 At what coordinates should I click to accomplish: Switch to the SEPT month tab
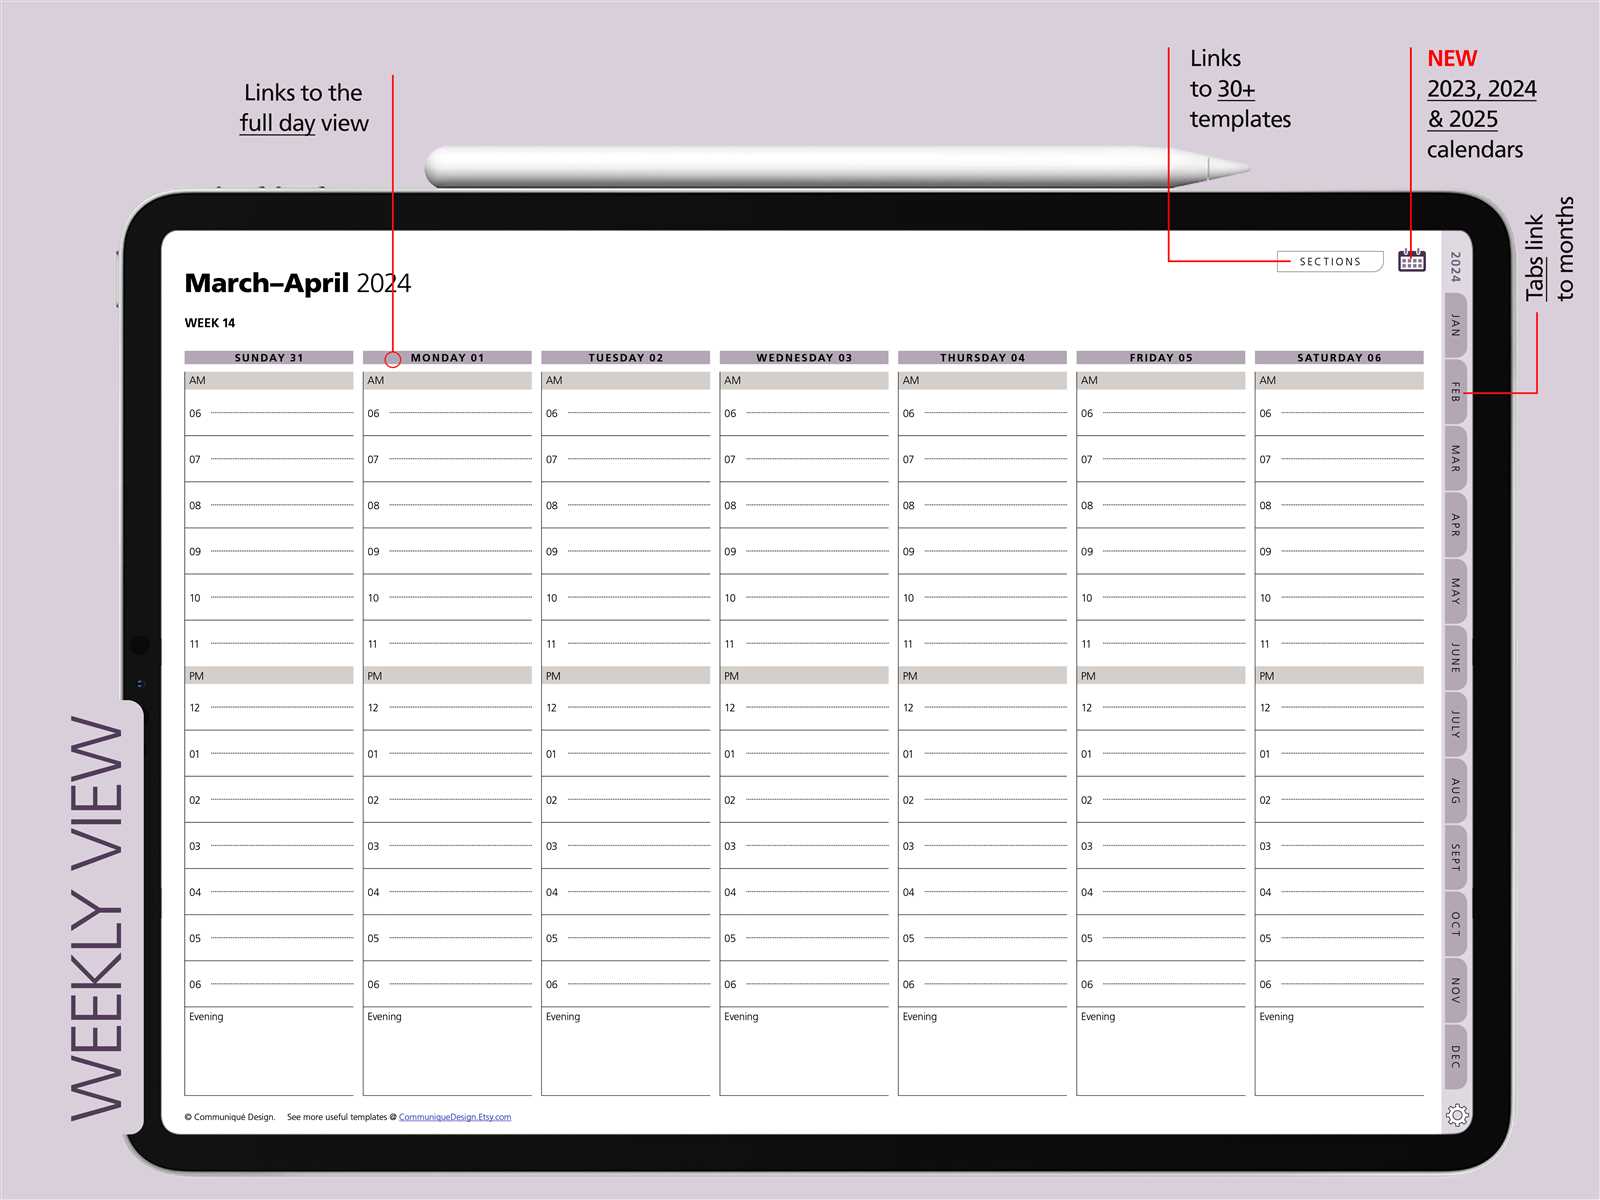(x=1456, y=857)
